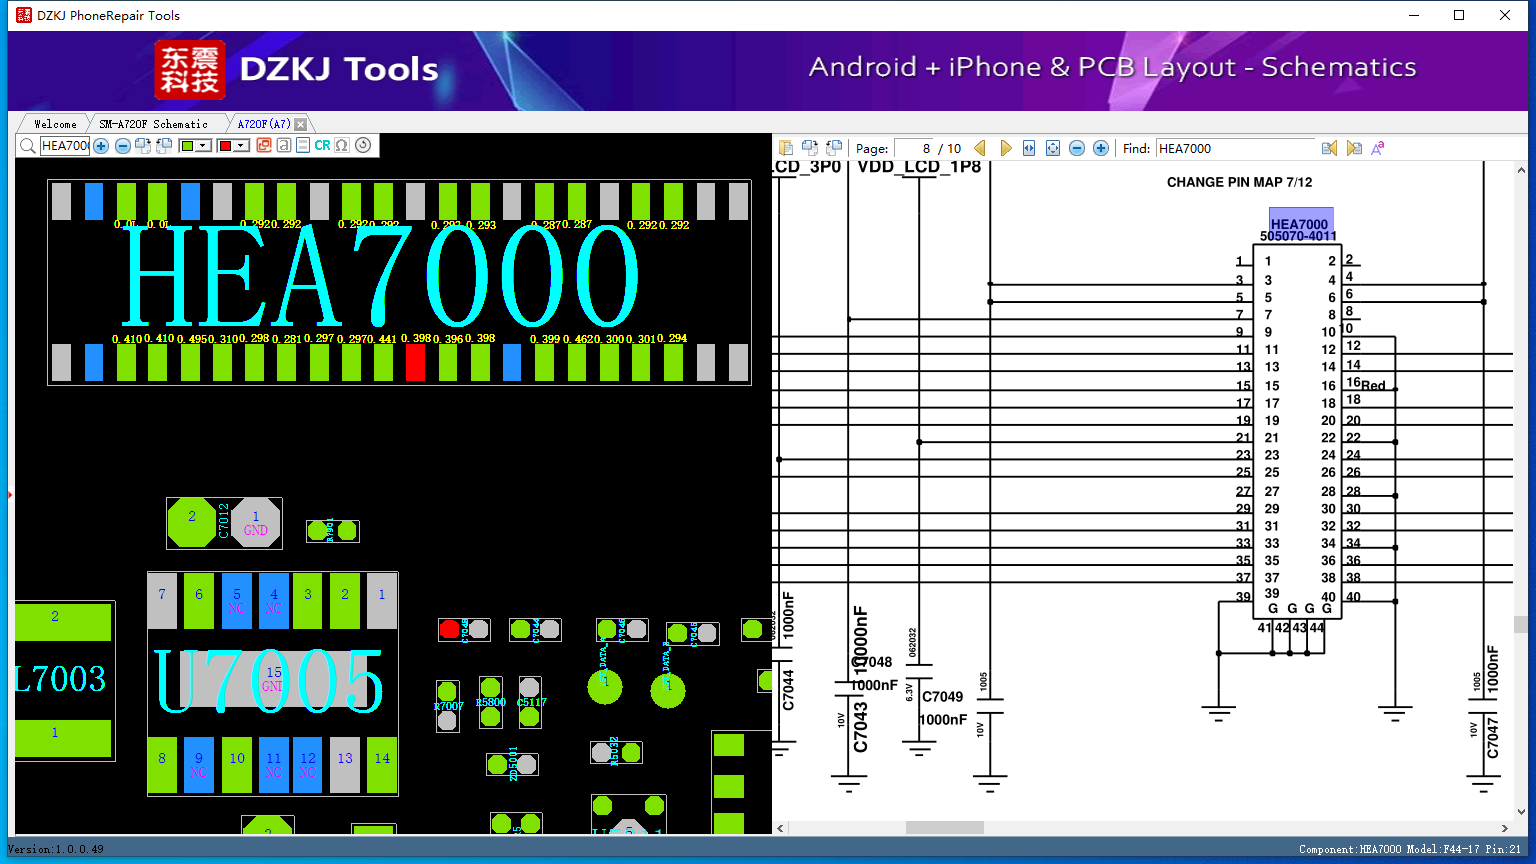Minimize the DZKJ PhoneRepair Tools window
The width and height of the screenshot is (1536, 864).
[1414, 15]
